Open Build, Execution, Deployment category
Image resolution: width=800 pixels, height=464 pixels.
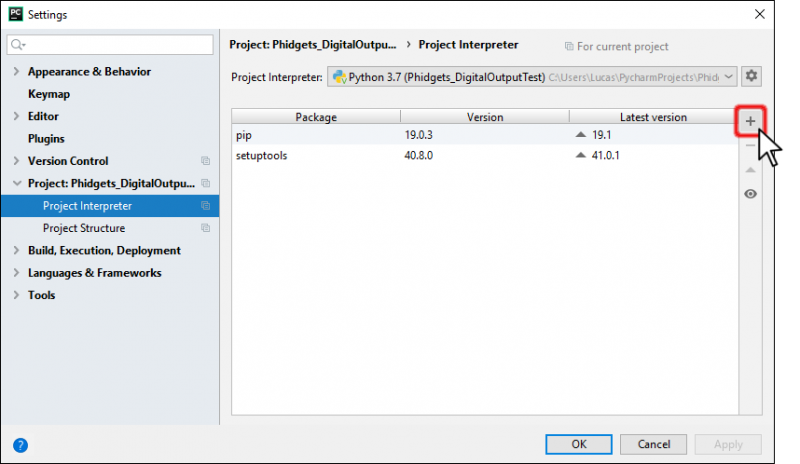point(104,250)
